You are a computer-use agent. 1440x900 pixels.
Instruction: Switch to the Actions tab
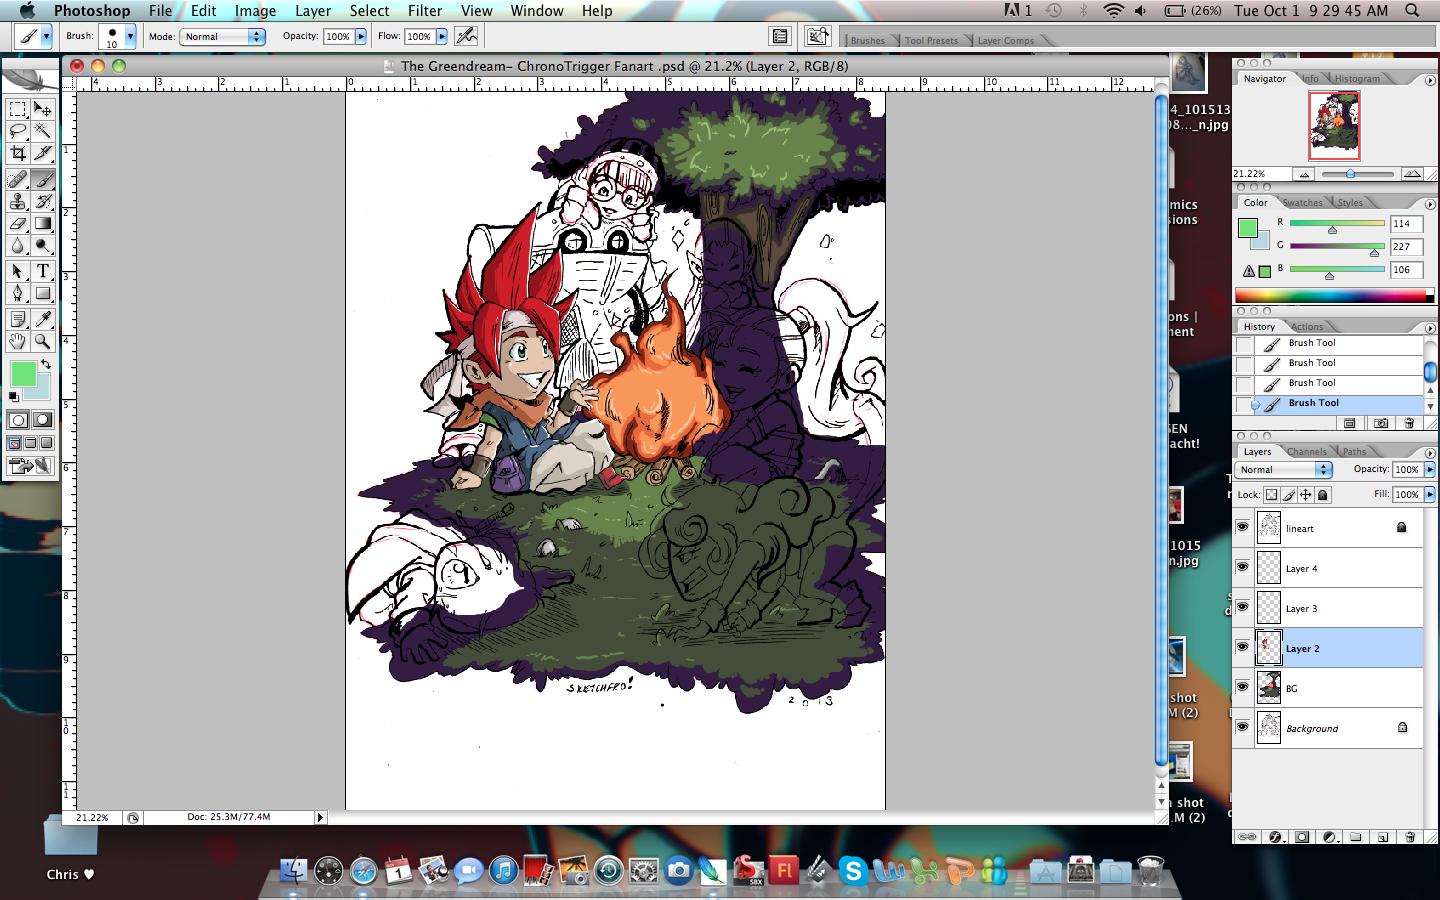point(1307,327)
